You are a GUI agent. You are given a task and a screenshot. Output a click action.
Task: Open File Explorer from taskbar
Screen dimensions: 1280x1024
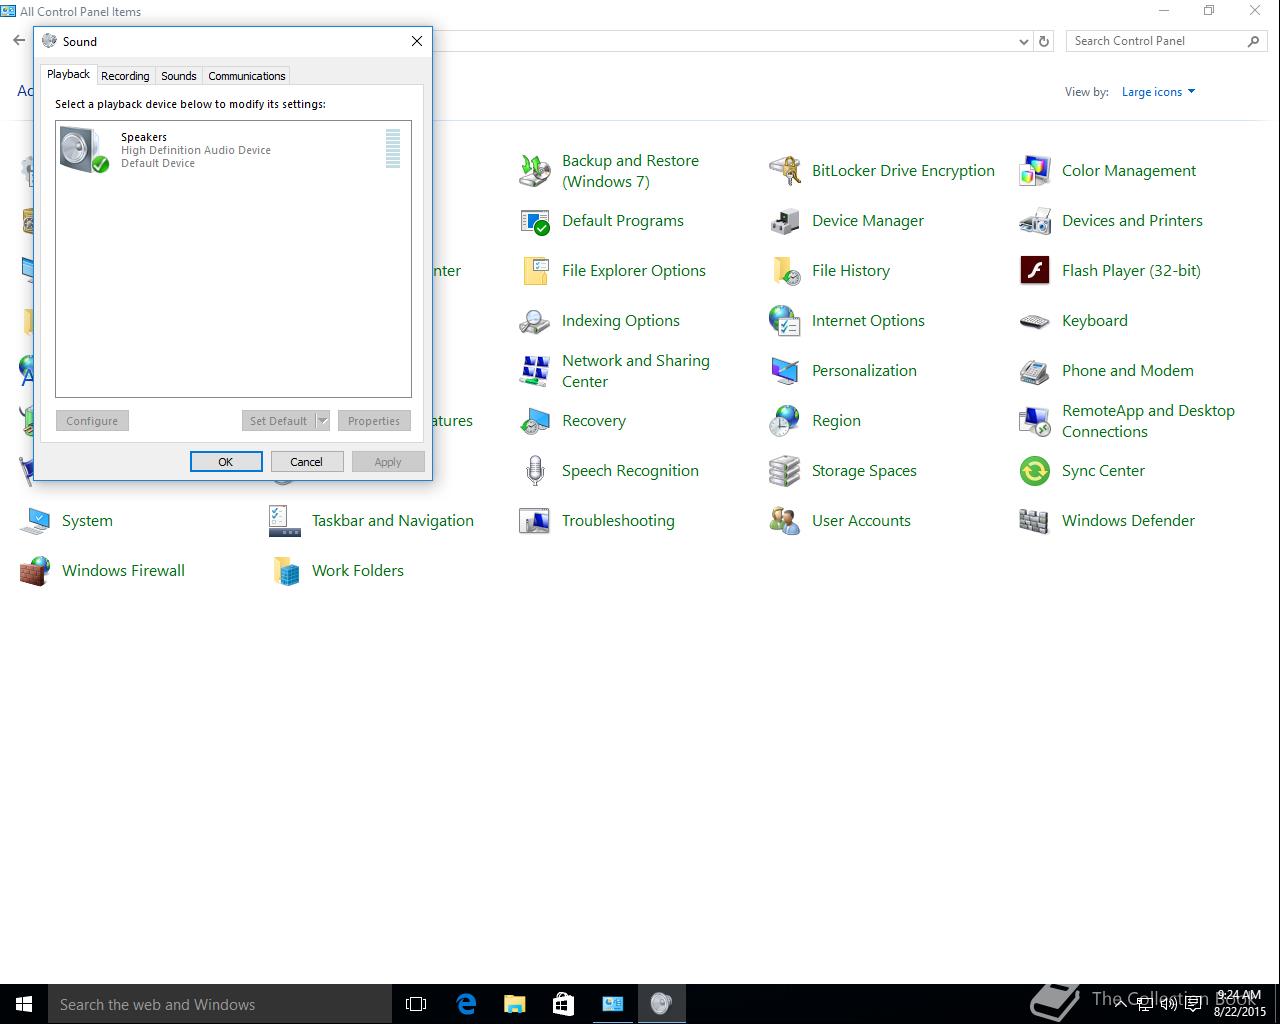(x=514, y=1004)
